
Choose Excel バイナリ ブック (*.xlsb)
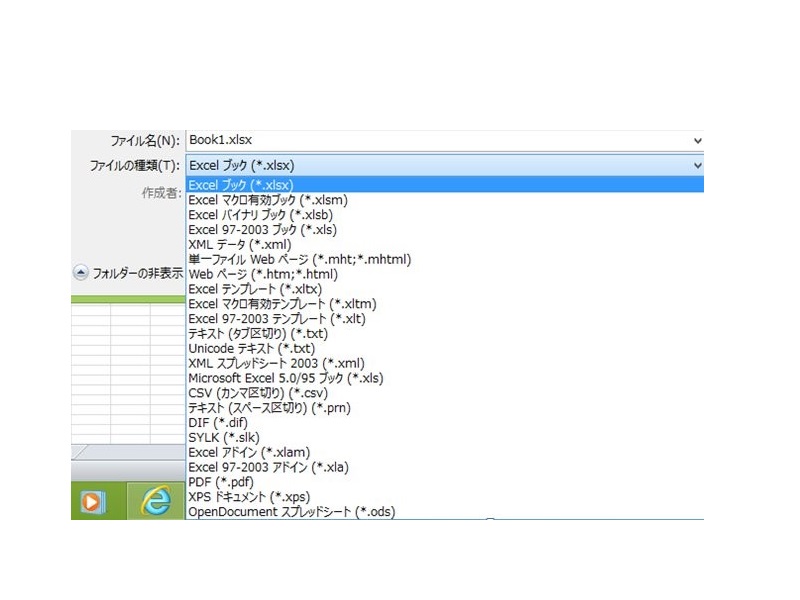coord(260,215)
